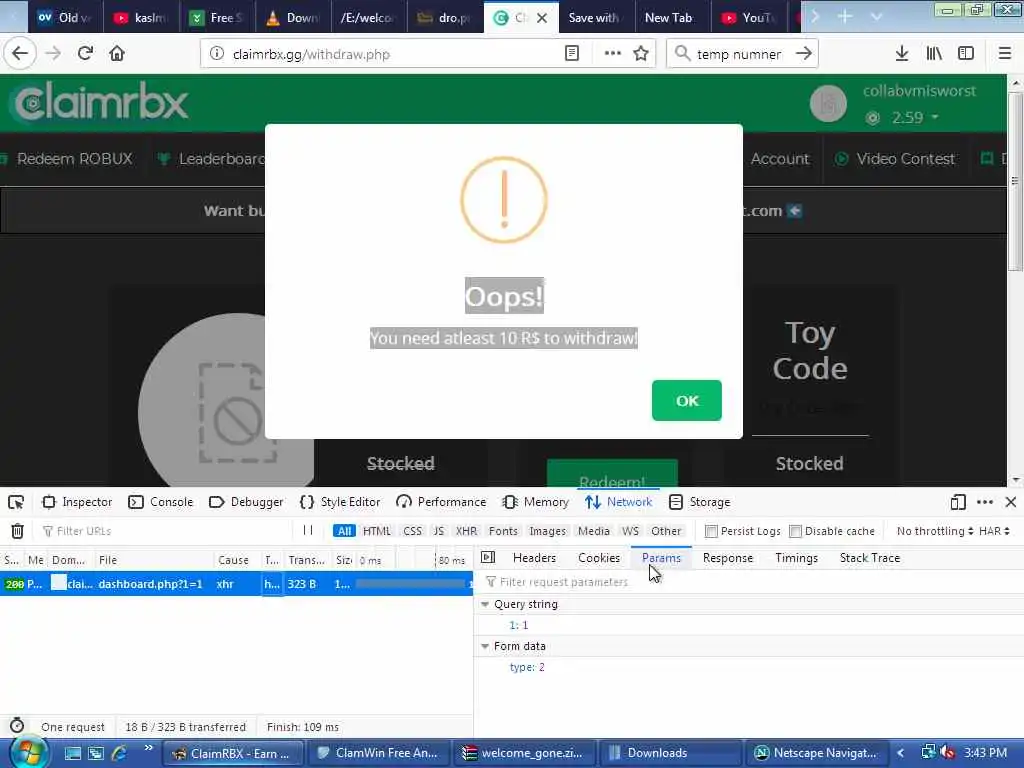The image size is (1024, 768).
Task: Close the active ClaimRBX browser tab
Action: point(542,18)
